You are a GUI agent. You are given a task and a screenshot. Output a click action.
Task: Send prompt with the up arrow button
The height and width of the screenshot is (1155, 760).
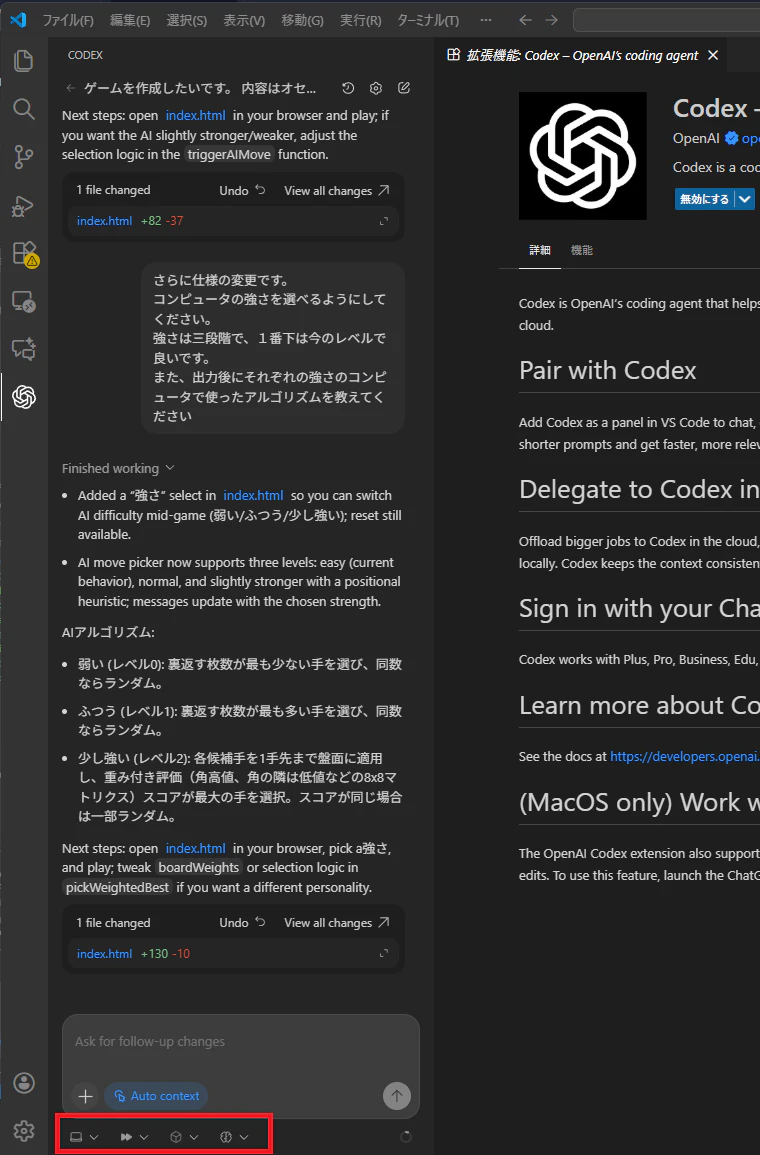(x=397, y=1096)
